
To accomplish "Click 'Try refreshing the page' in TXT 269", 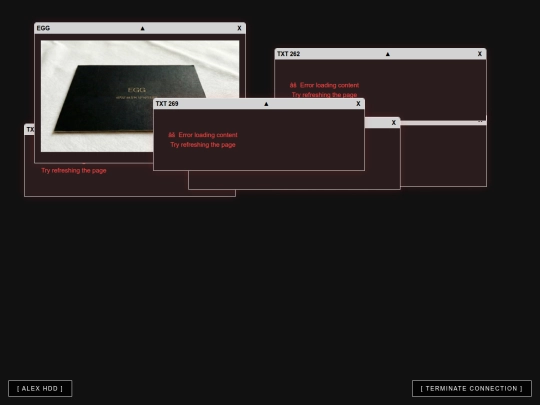I will 203,145.
